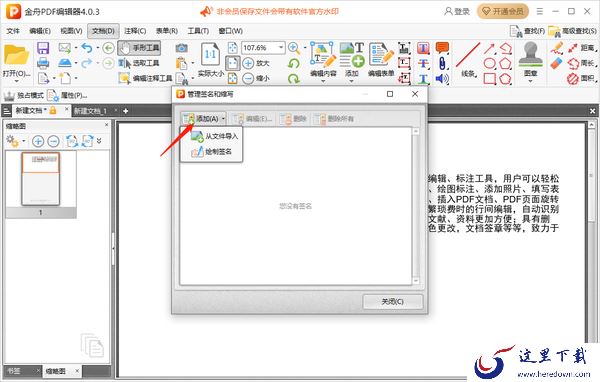Choose the 距离 distance measuring tool

pyautogui.click(x=581, y=48)
